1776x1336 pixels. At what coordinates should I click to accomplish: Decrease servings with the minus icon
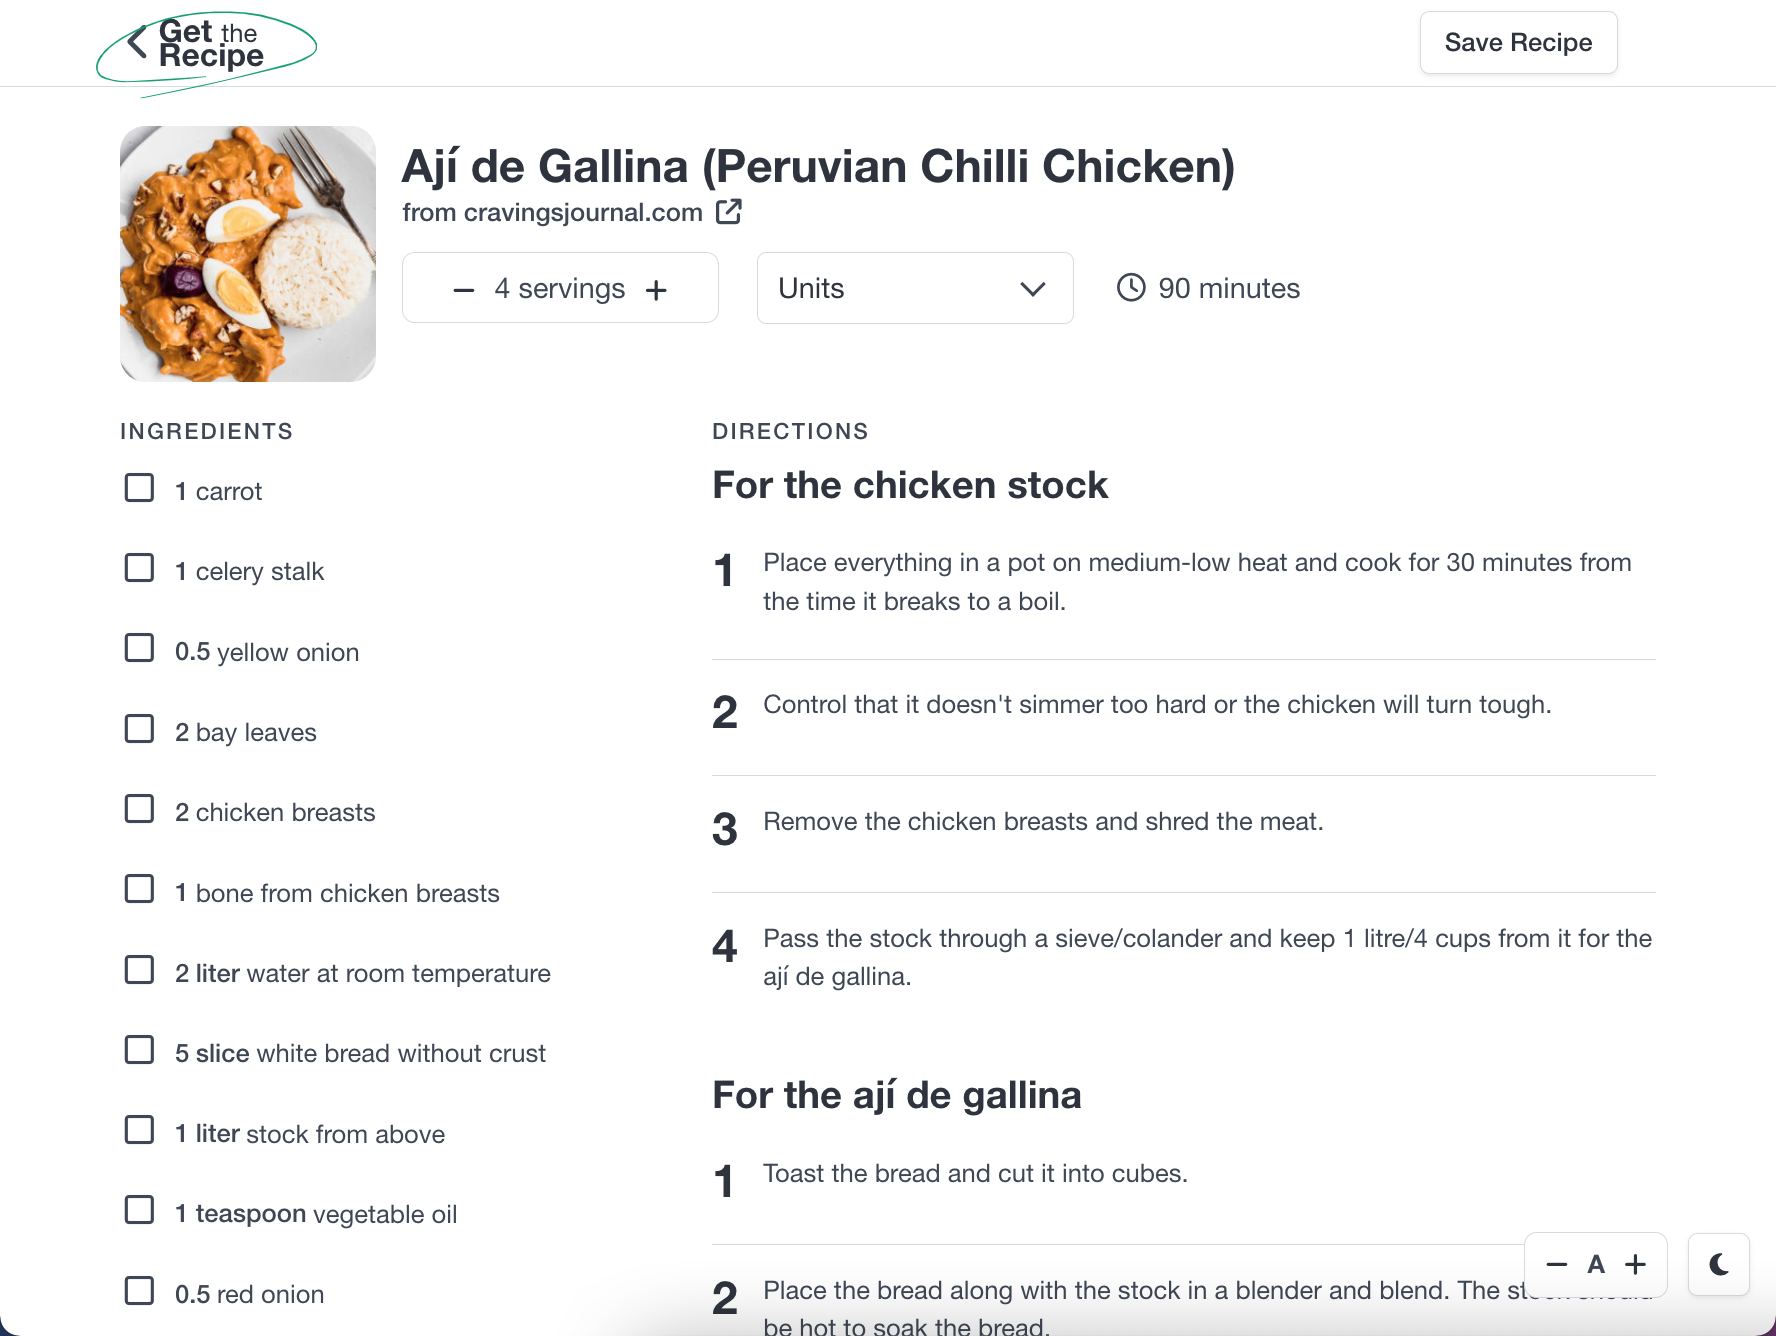[x=463, y=290]
